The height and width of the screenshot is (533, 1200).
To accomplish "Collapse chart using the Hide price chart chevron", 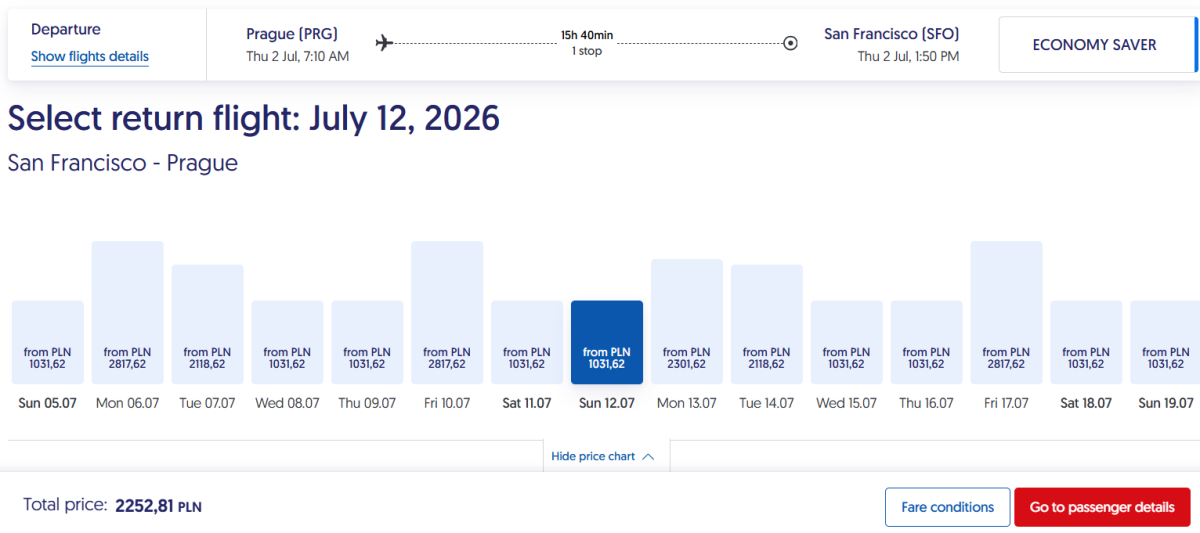I will coord(648,456).
